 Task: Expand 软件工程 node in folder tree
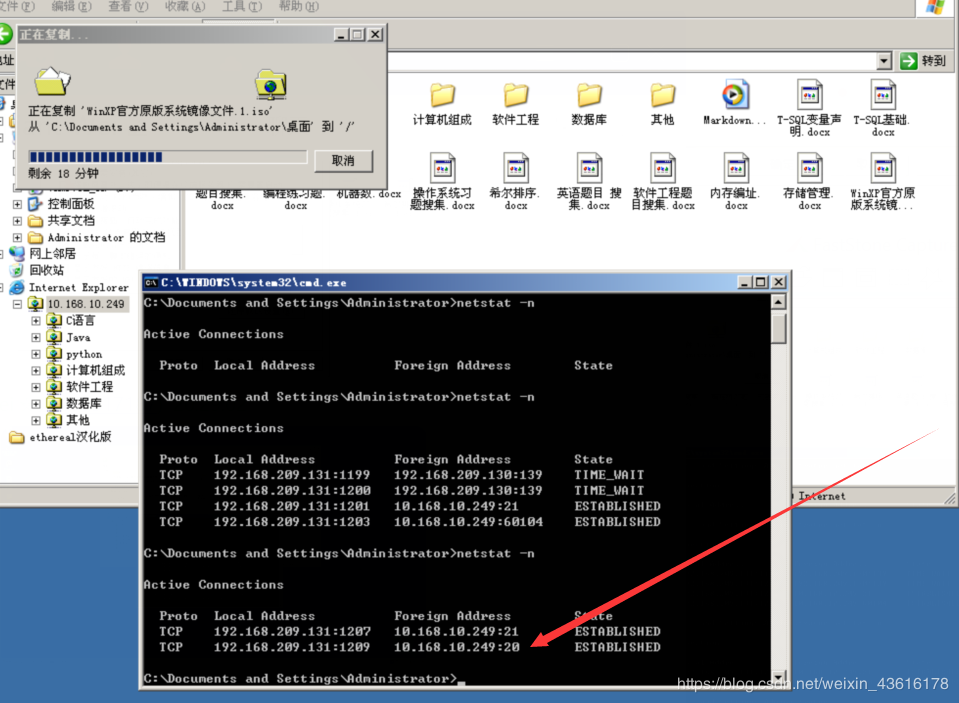click(35, 387)
